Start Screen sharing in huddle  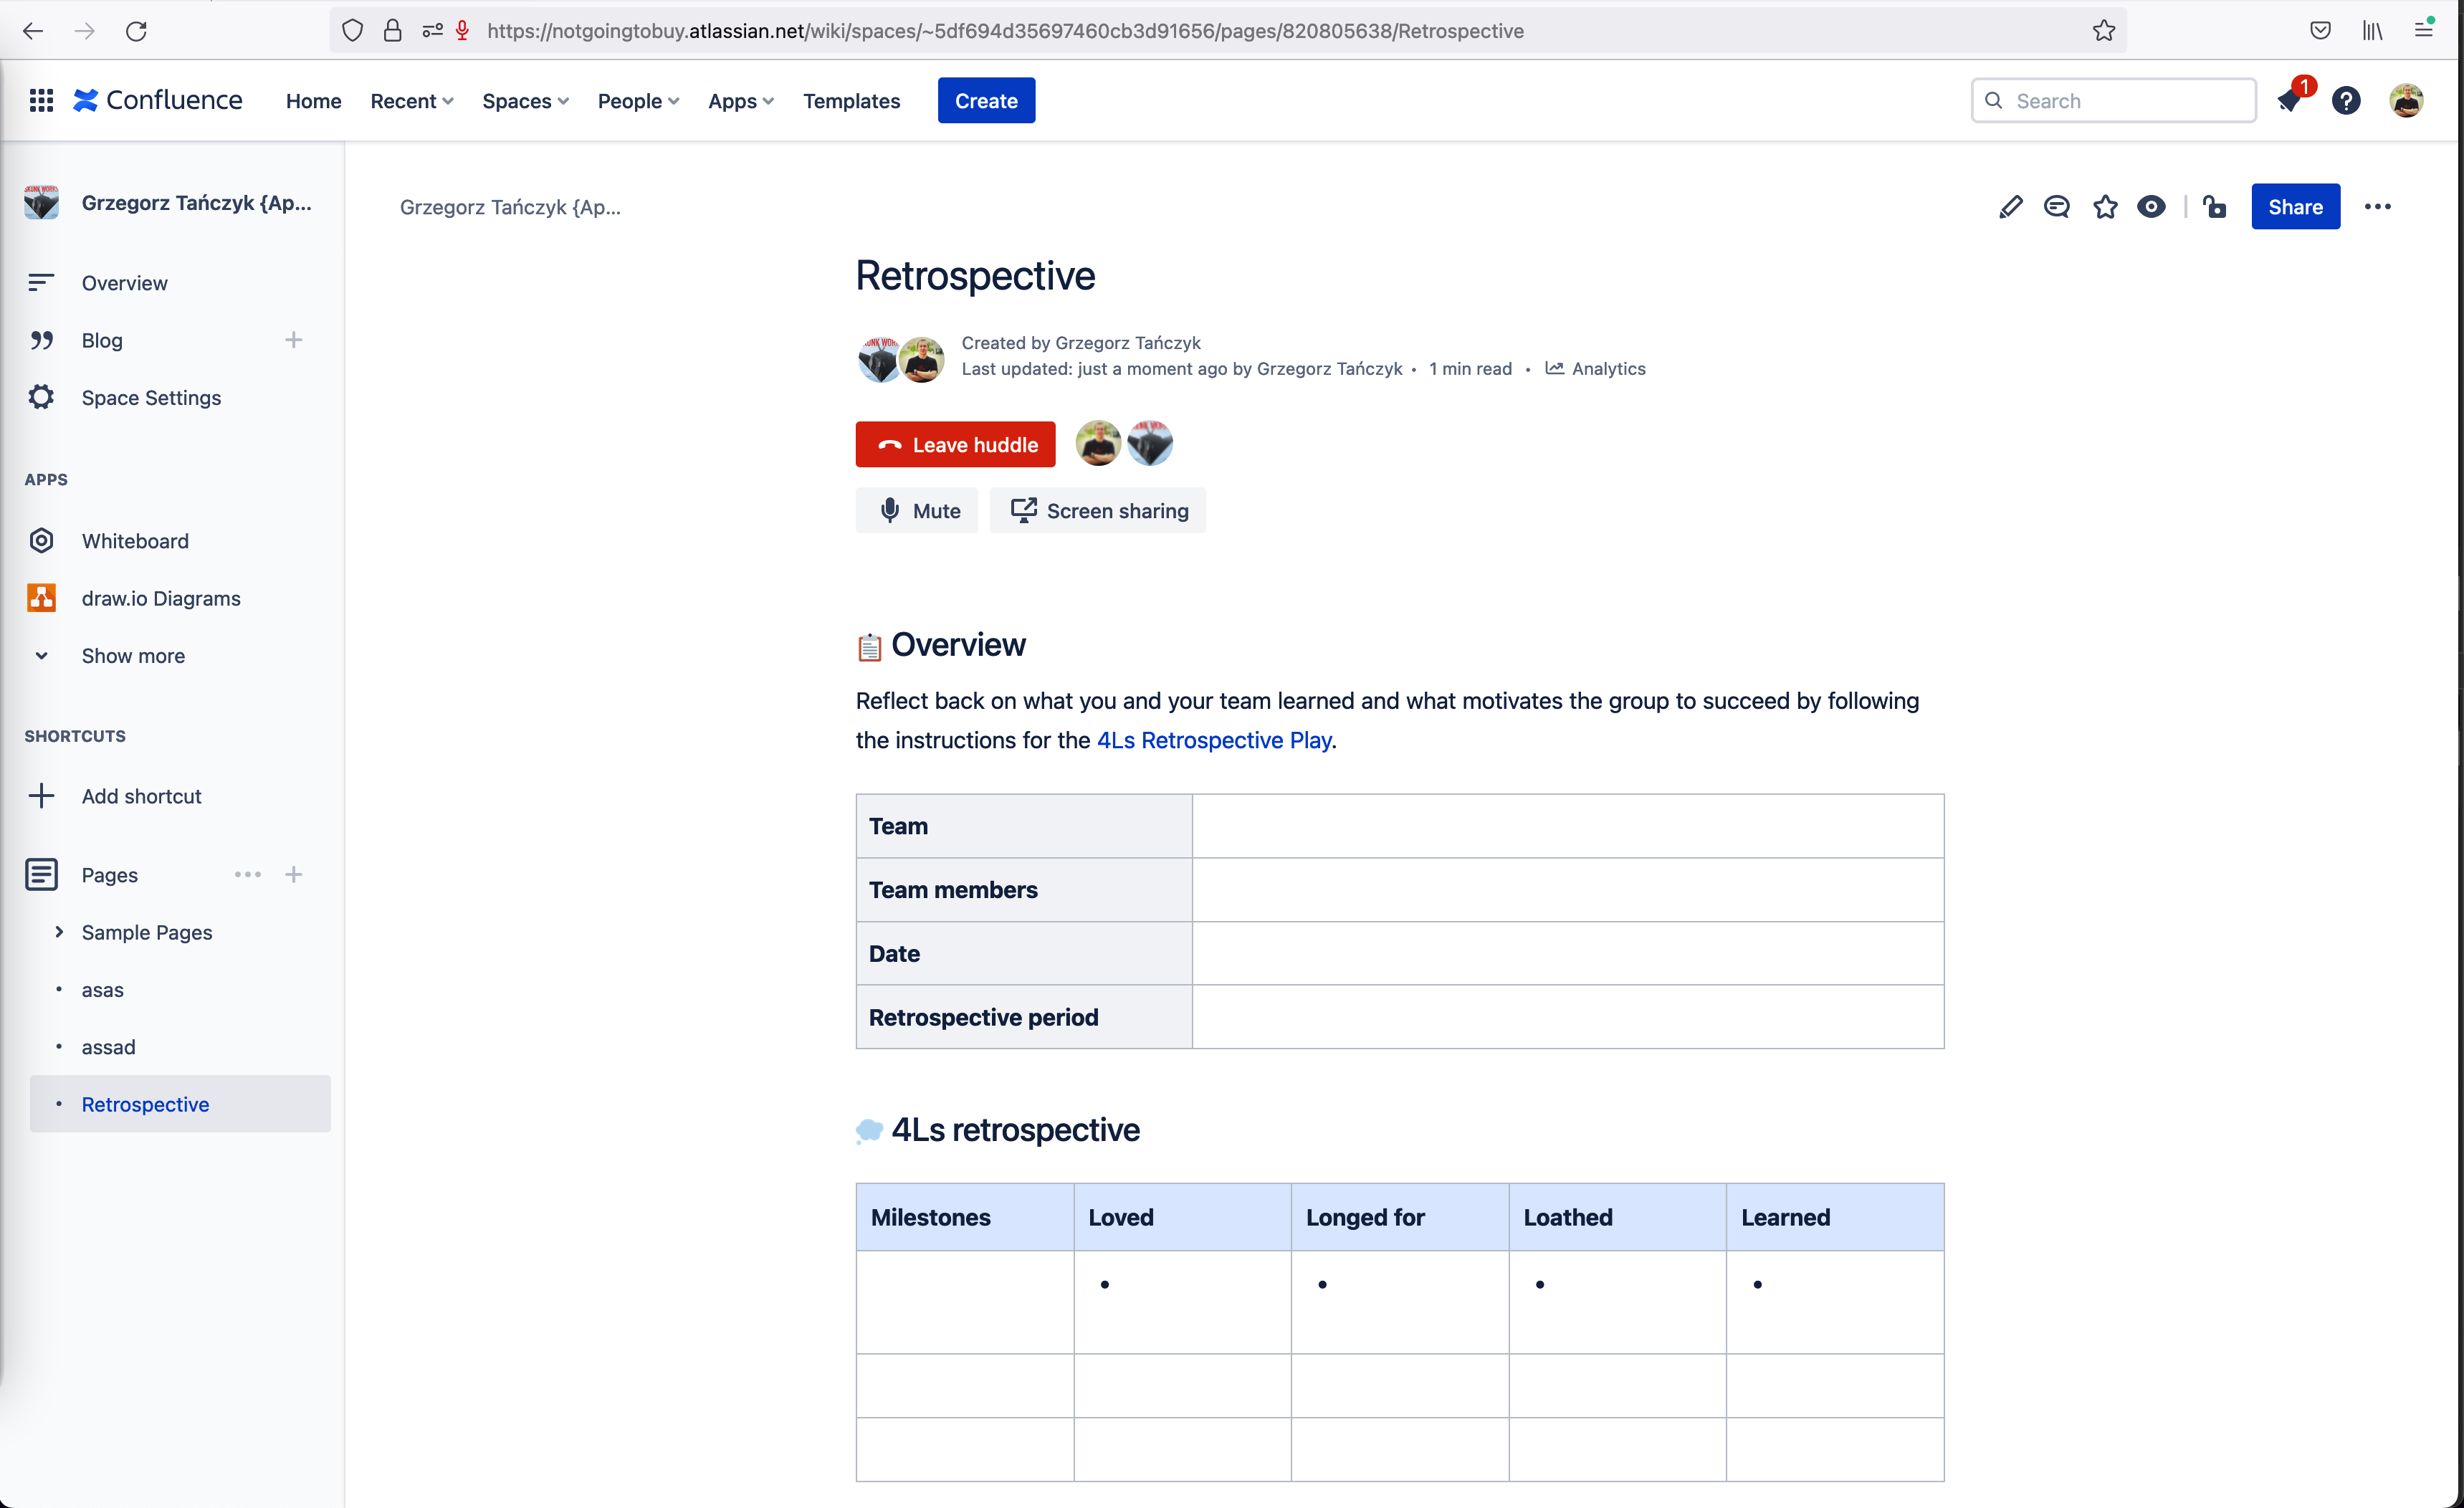tap(1098, 511)
